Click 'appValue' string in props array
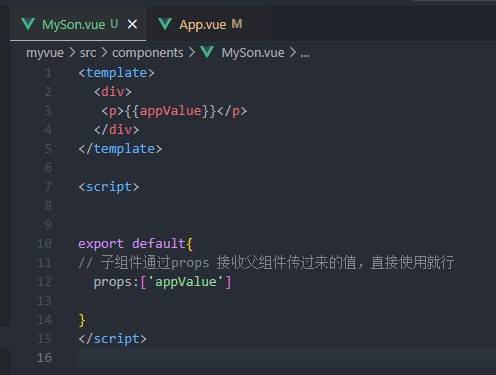The width and height of the screenshot is (496, 375). click(185, 282)
